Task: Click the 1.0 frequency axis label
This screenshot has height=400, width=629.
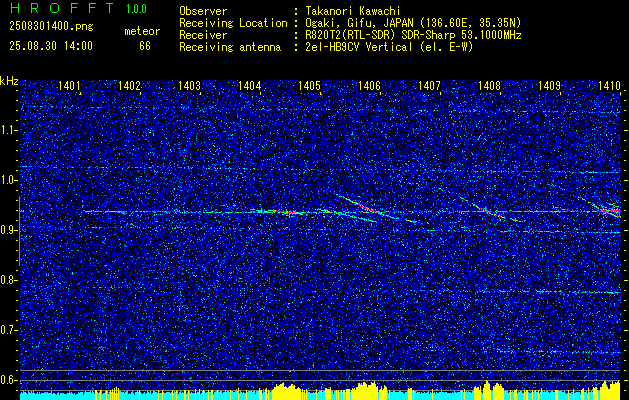Action: [7, 180]
